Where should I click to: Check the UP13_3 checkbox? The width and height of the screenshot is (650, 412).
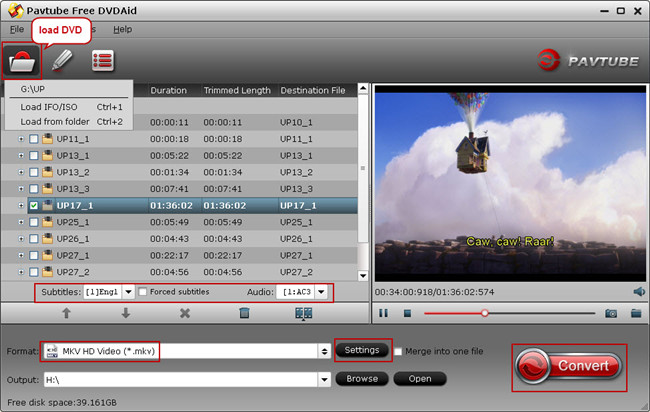click(x=34, y=189)
